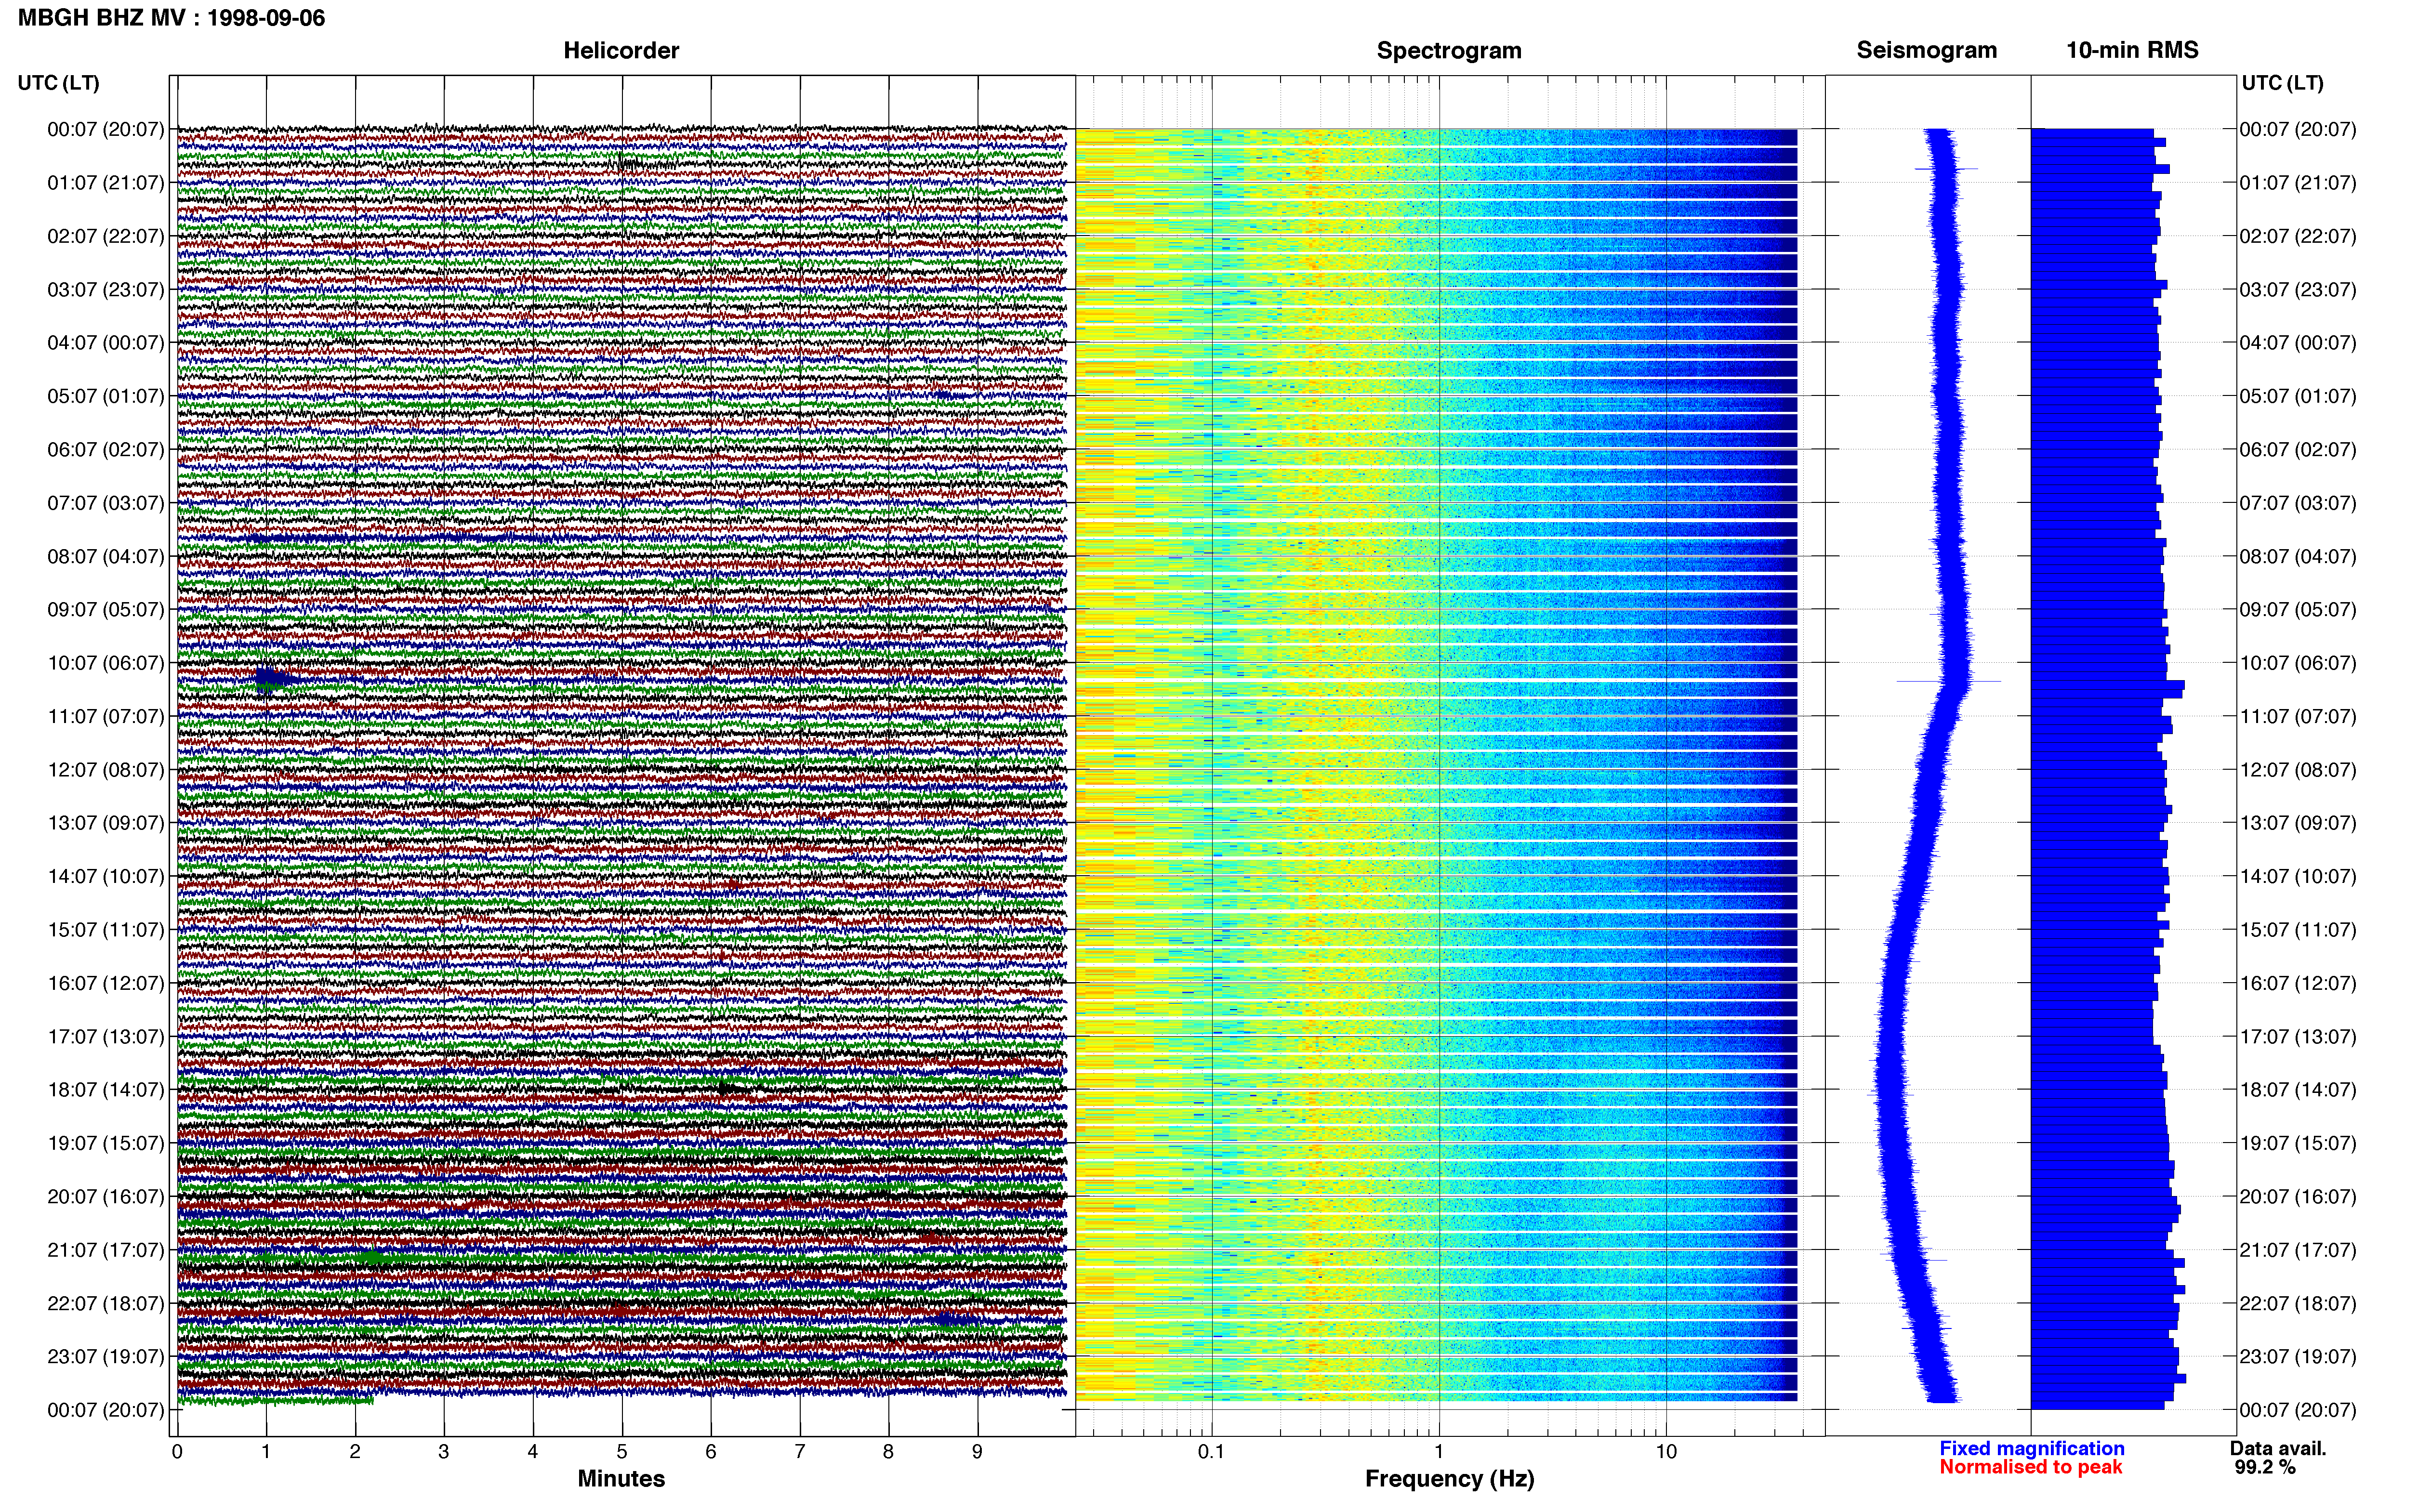Select left time label '15:07 (11:07)'
The image size is (2418, 1512).
pos(105,930)
